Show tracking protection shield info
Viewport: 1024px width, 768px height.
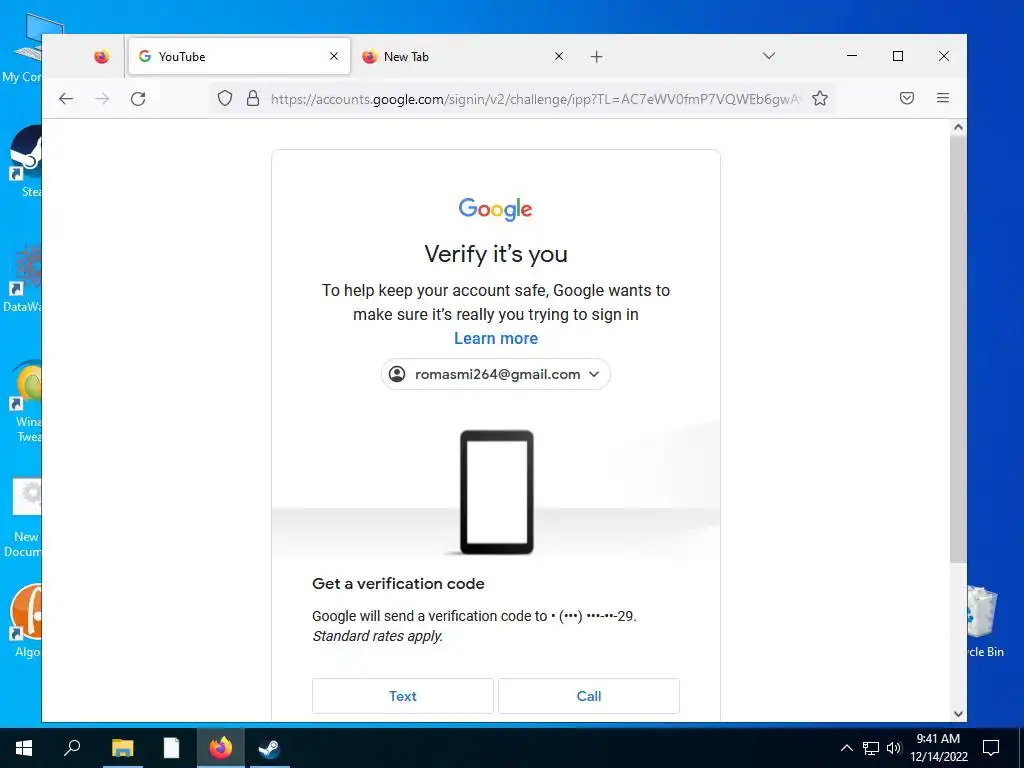point(225,99)
